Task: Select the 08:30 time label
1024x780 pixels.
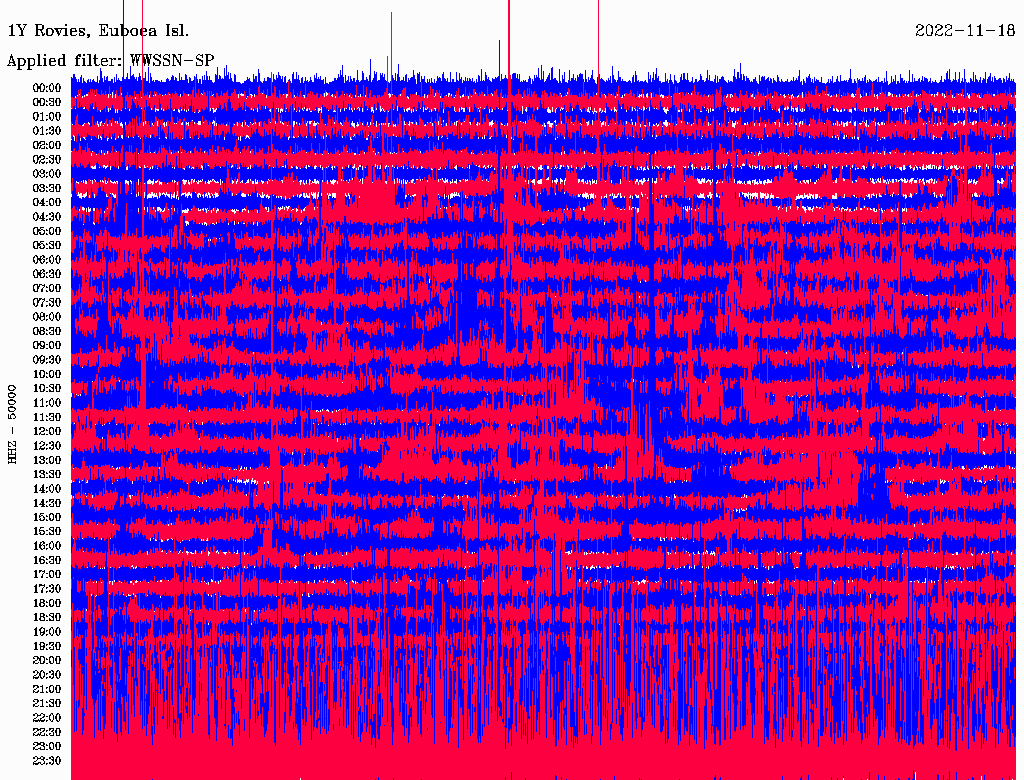Action: click(47, 331)
